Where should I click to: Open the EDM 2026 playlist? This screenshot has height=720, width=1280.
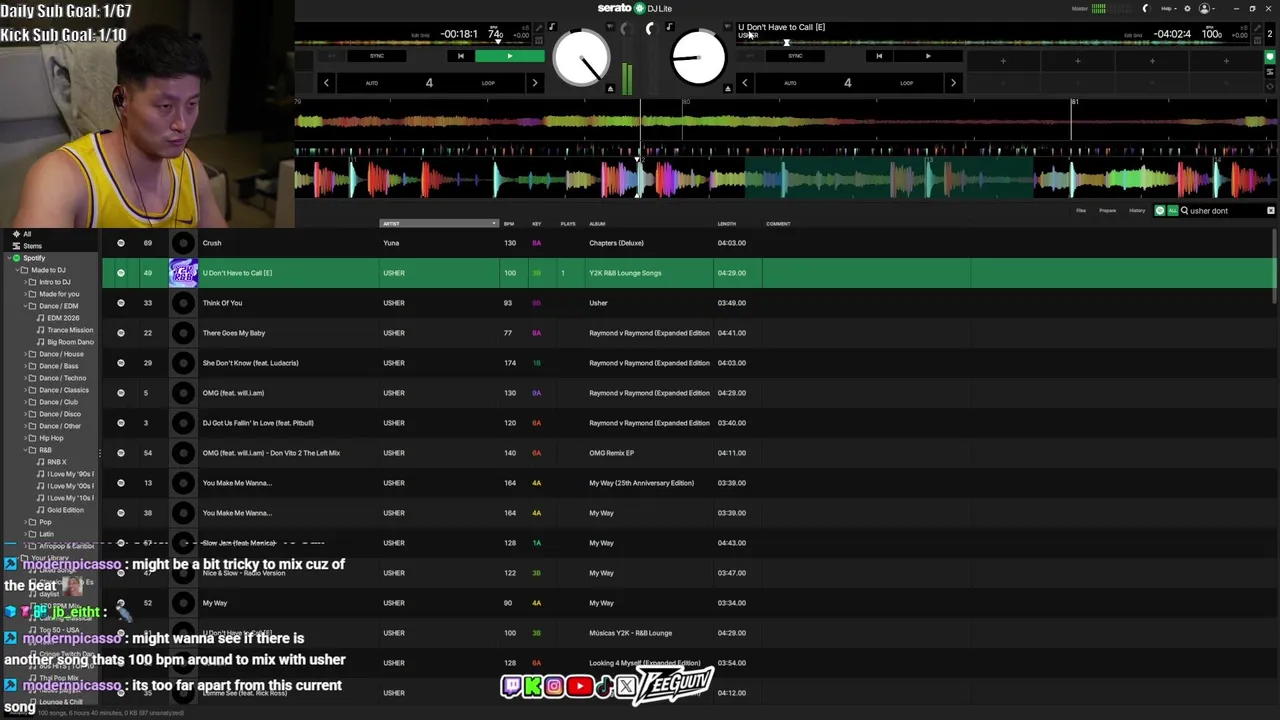click(63, 318)
